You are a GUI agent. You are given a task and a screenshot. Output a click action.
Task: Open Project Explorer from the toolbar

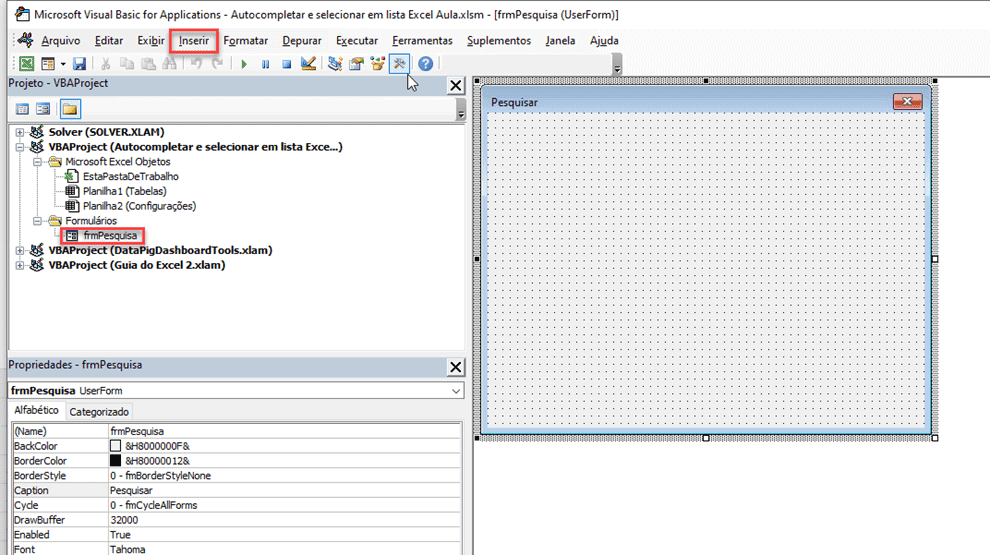[335, 64]
